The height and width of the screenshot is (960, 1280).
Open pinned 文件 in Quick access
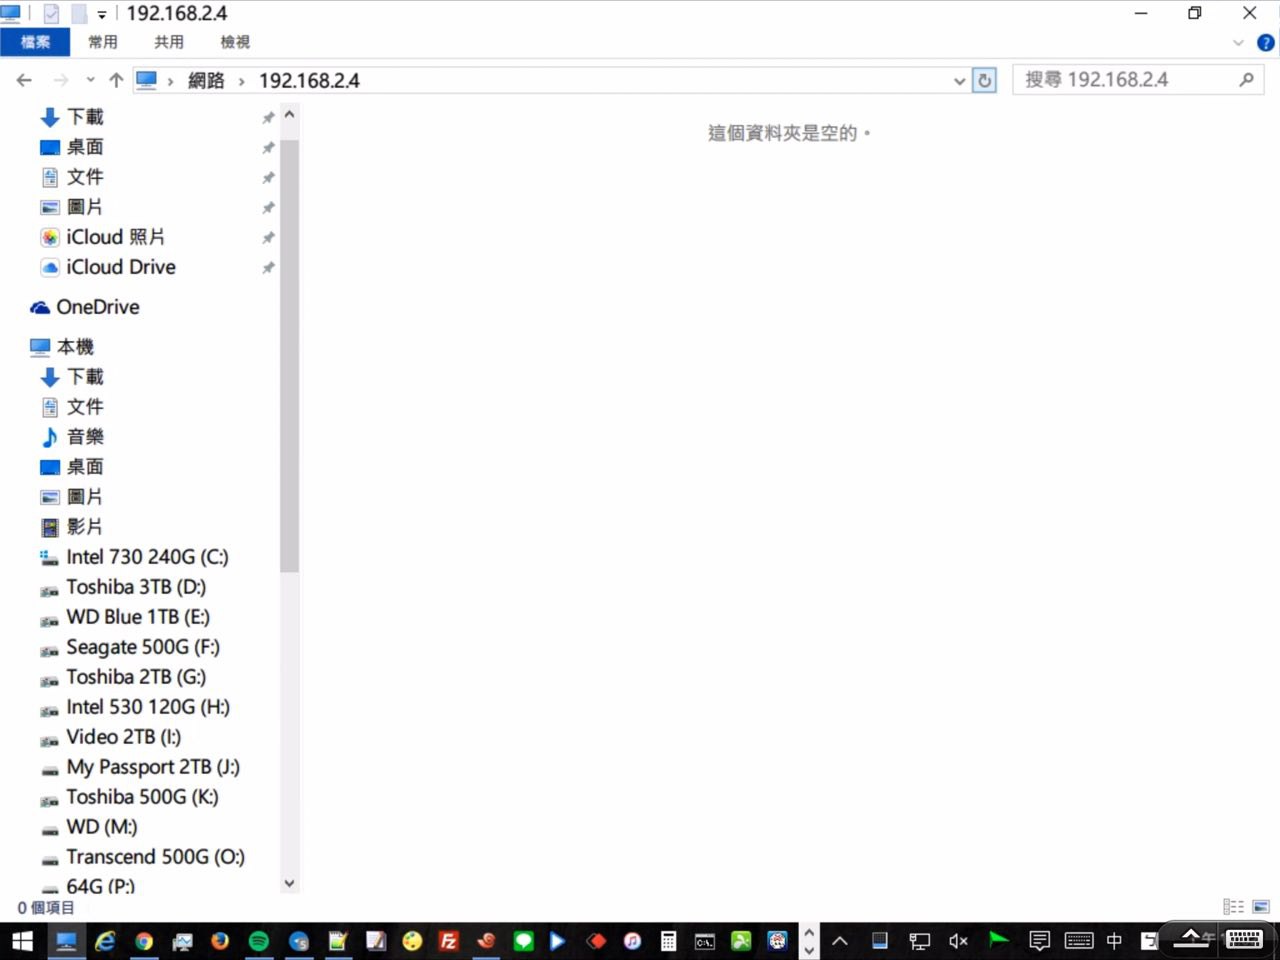click(85, 177)
